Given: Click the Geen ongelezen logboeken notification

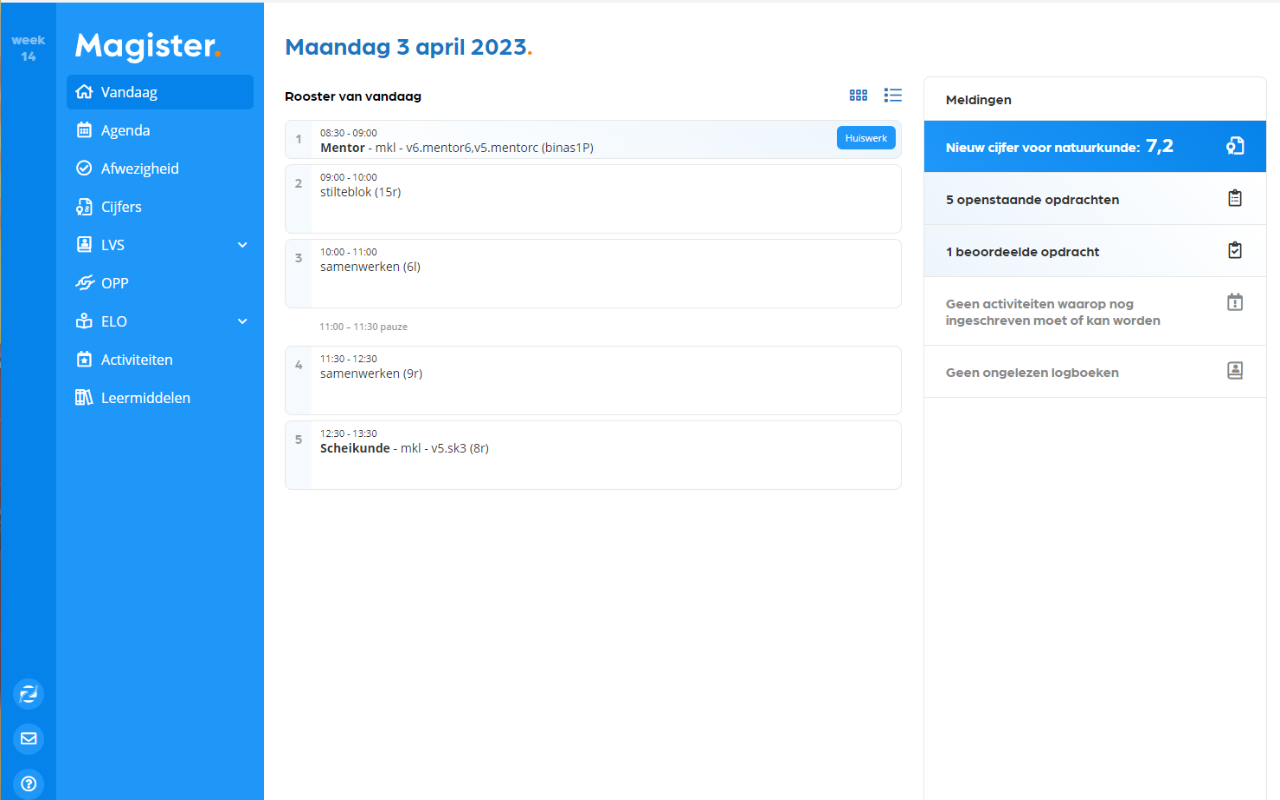Looking at the screenshot, I should click(x=1095, y=372).
